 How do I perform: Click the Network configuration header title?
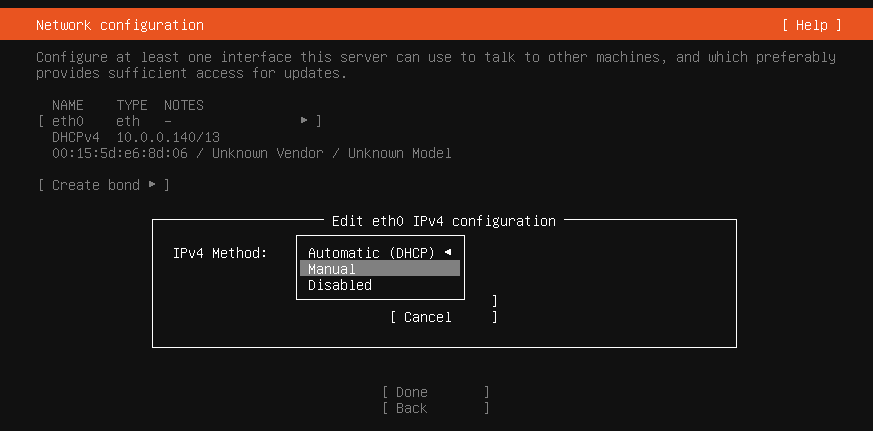[120, 25]
